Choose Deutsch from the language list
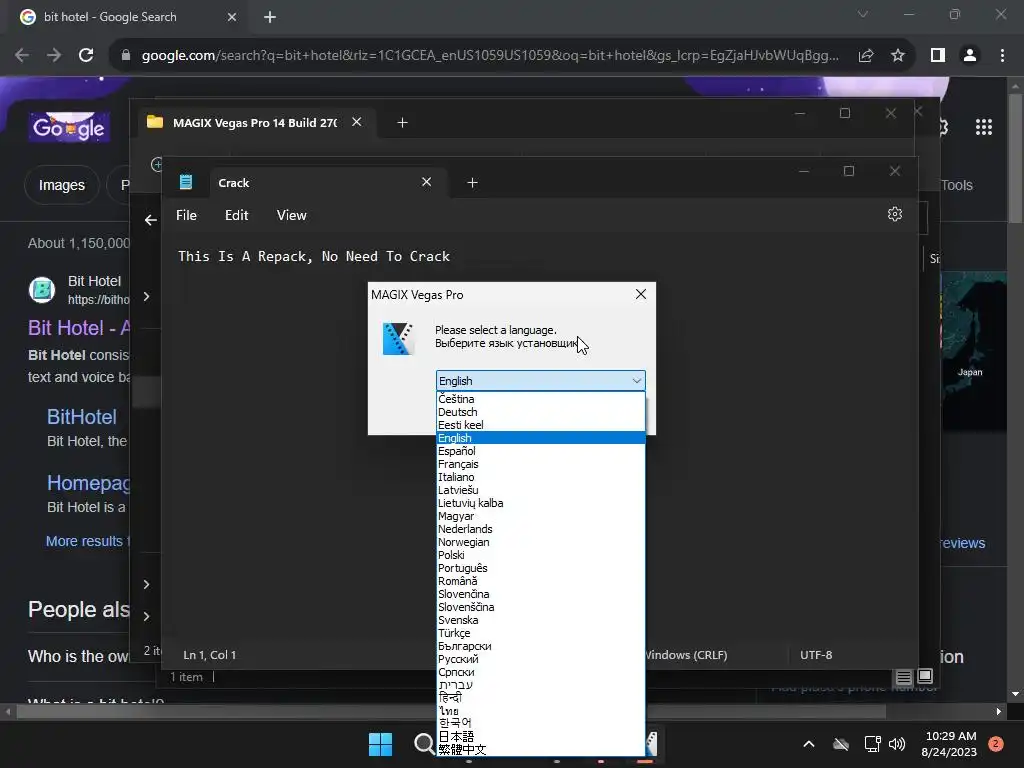Screen dimensions: 1024x768 click(541, 412)
